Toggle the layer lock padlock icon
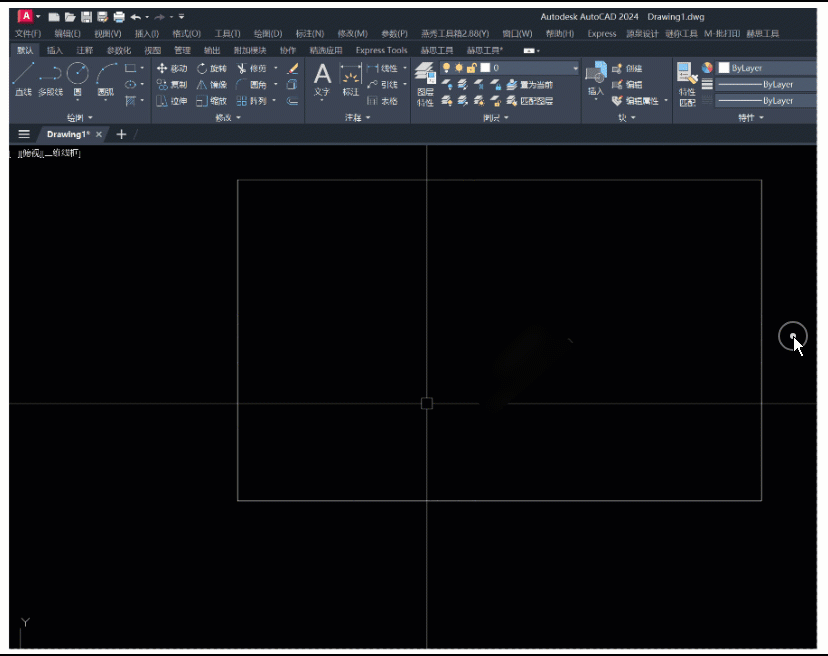Viewport: 828px width, 656px height. click(x=471, y=68)
